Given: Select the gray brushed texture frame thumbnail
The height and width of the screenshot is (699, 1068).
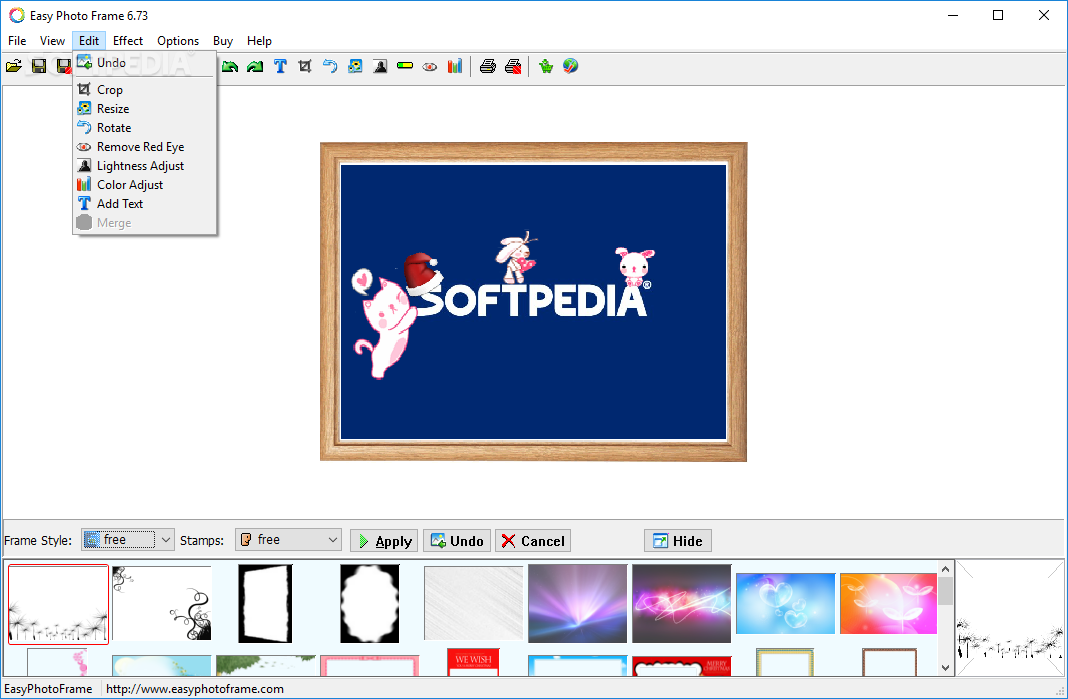Looking at the screenshot, I should [473, 604].
